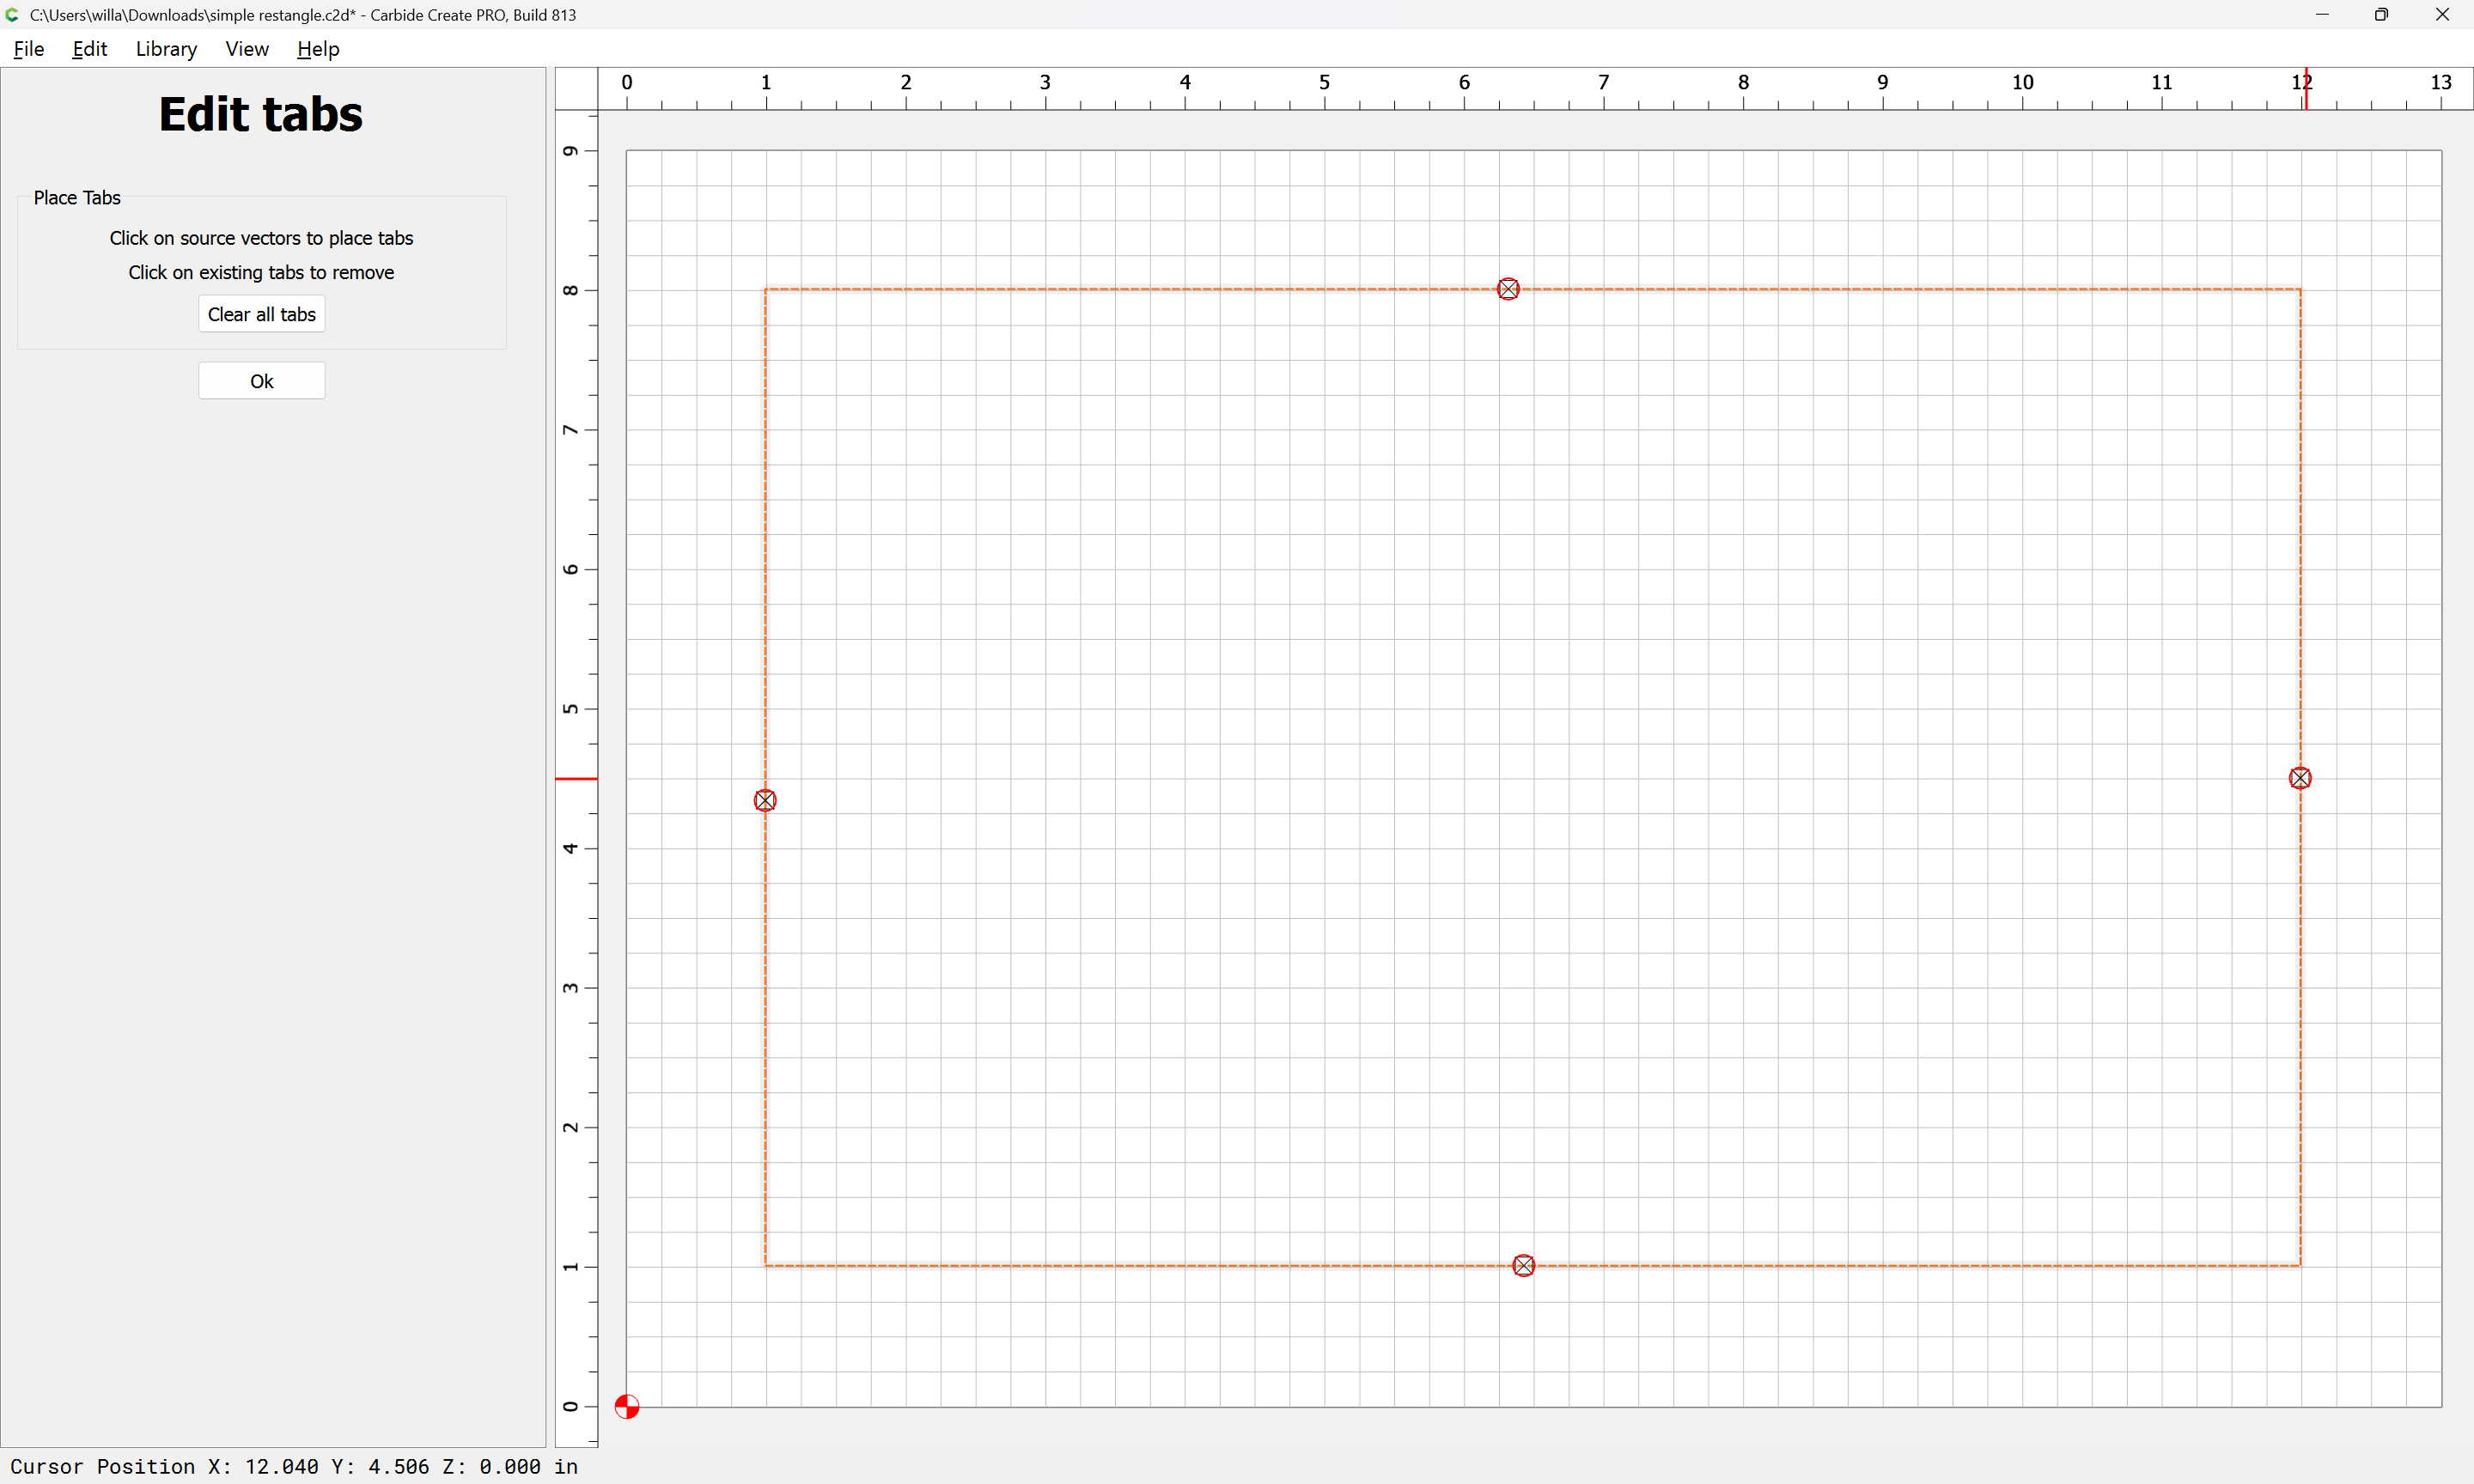Remove the tab on the rectangle's left edge
This screenshot has width=2474, height=1484.
point(765,800)
